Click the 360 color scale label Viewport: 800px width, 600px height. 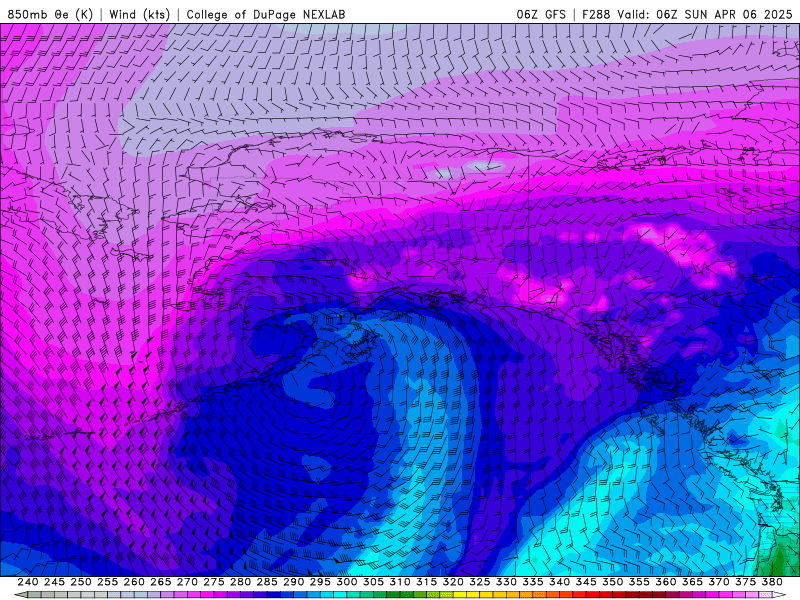point(665,582)
